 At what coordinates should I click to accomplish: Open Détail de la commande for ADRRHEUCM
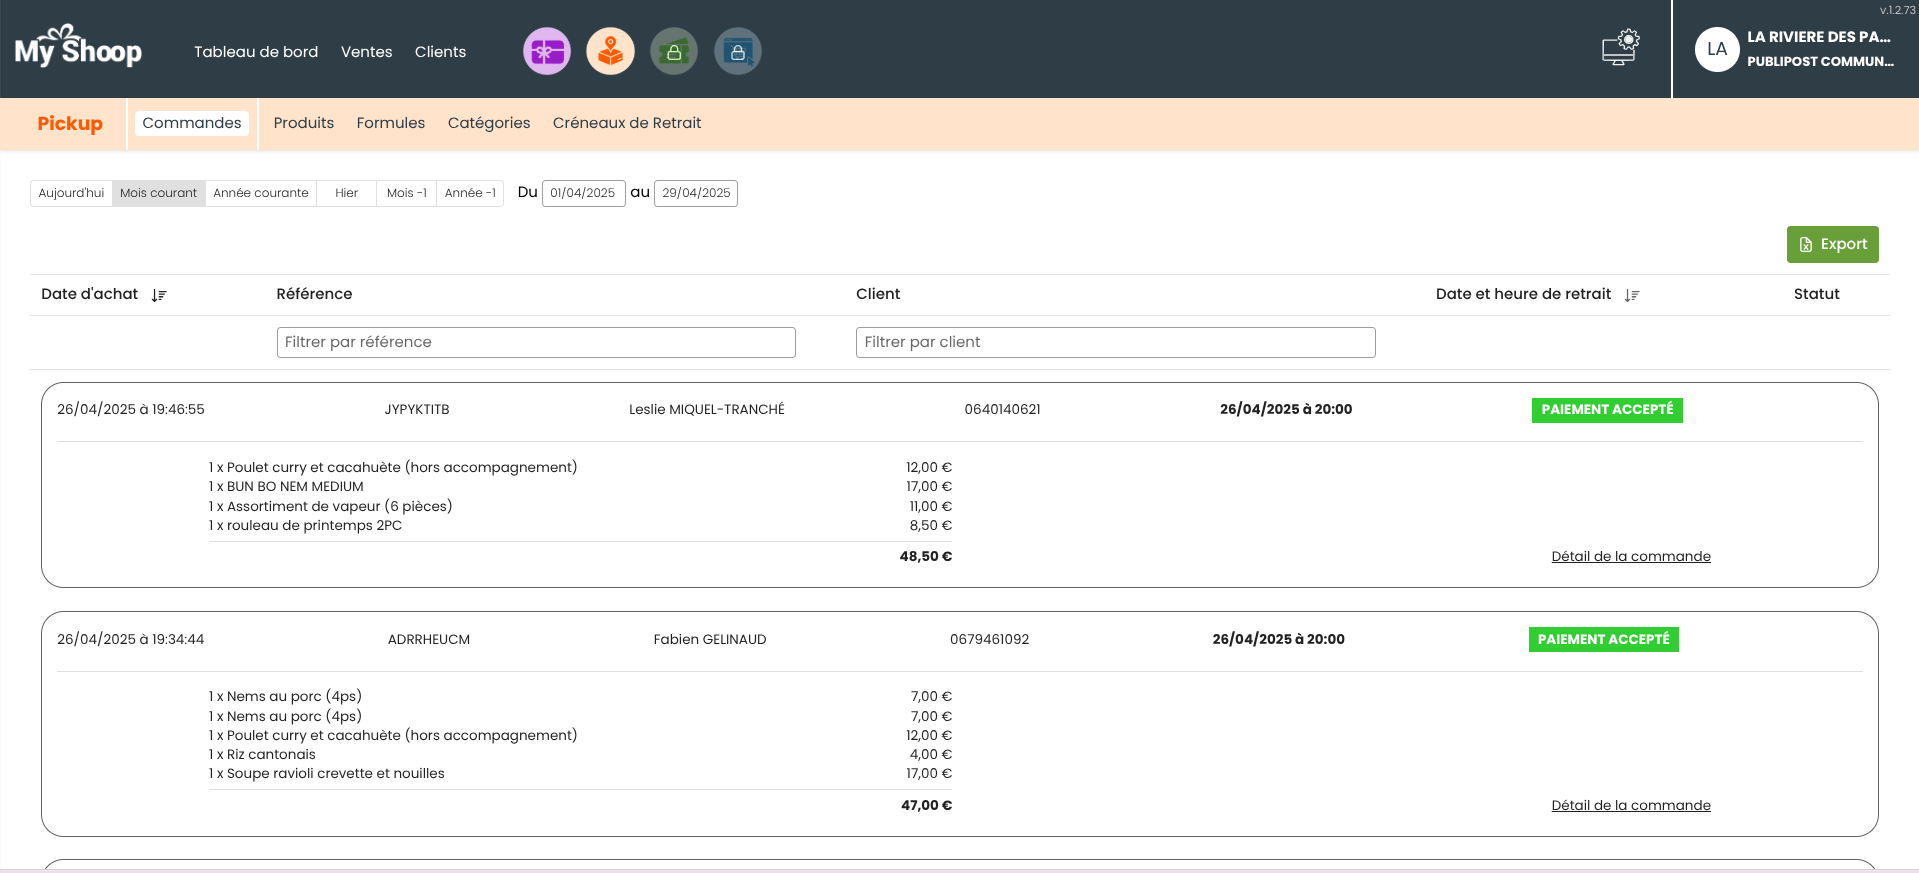pyautogui.click(x=1631, y=805)
